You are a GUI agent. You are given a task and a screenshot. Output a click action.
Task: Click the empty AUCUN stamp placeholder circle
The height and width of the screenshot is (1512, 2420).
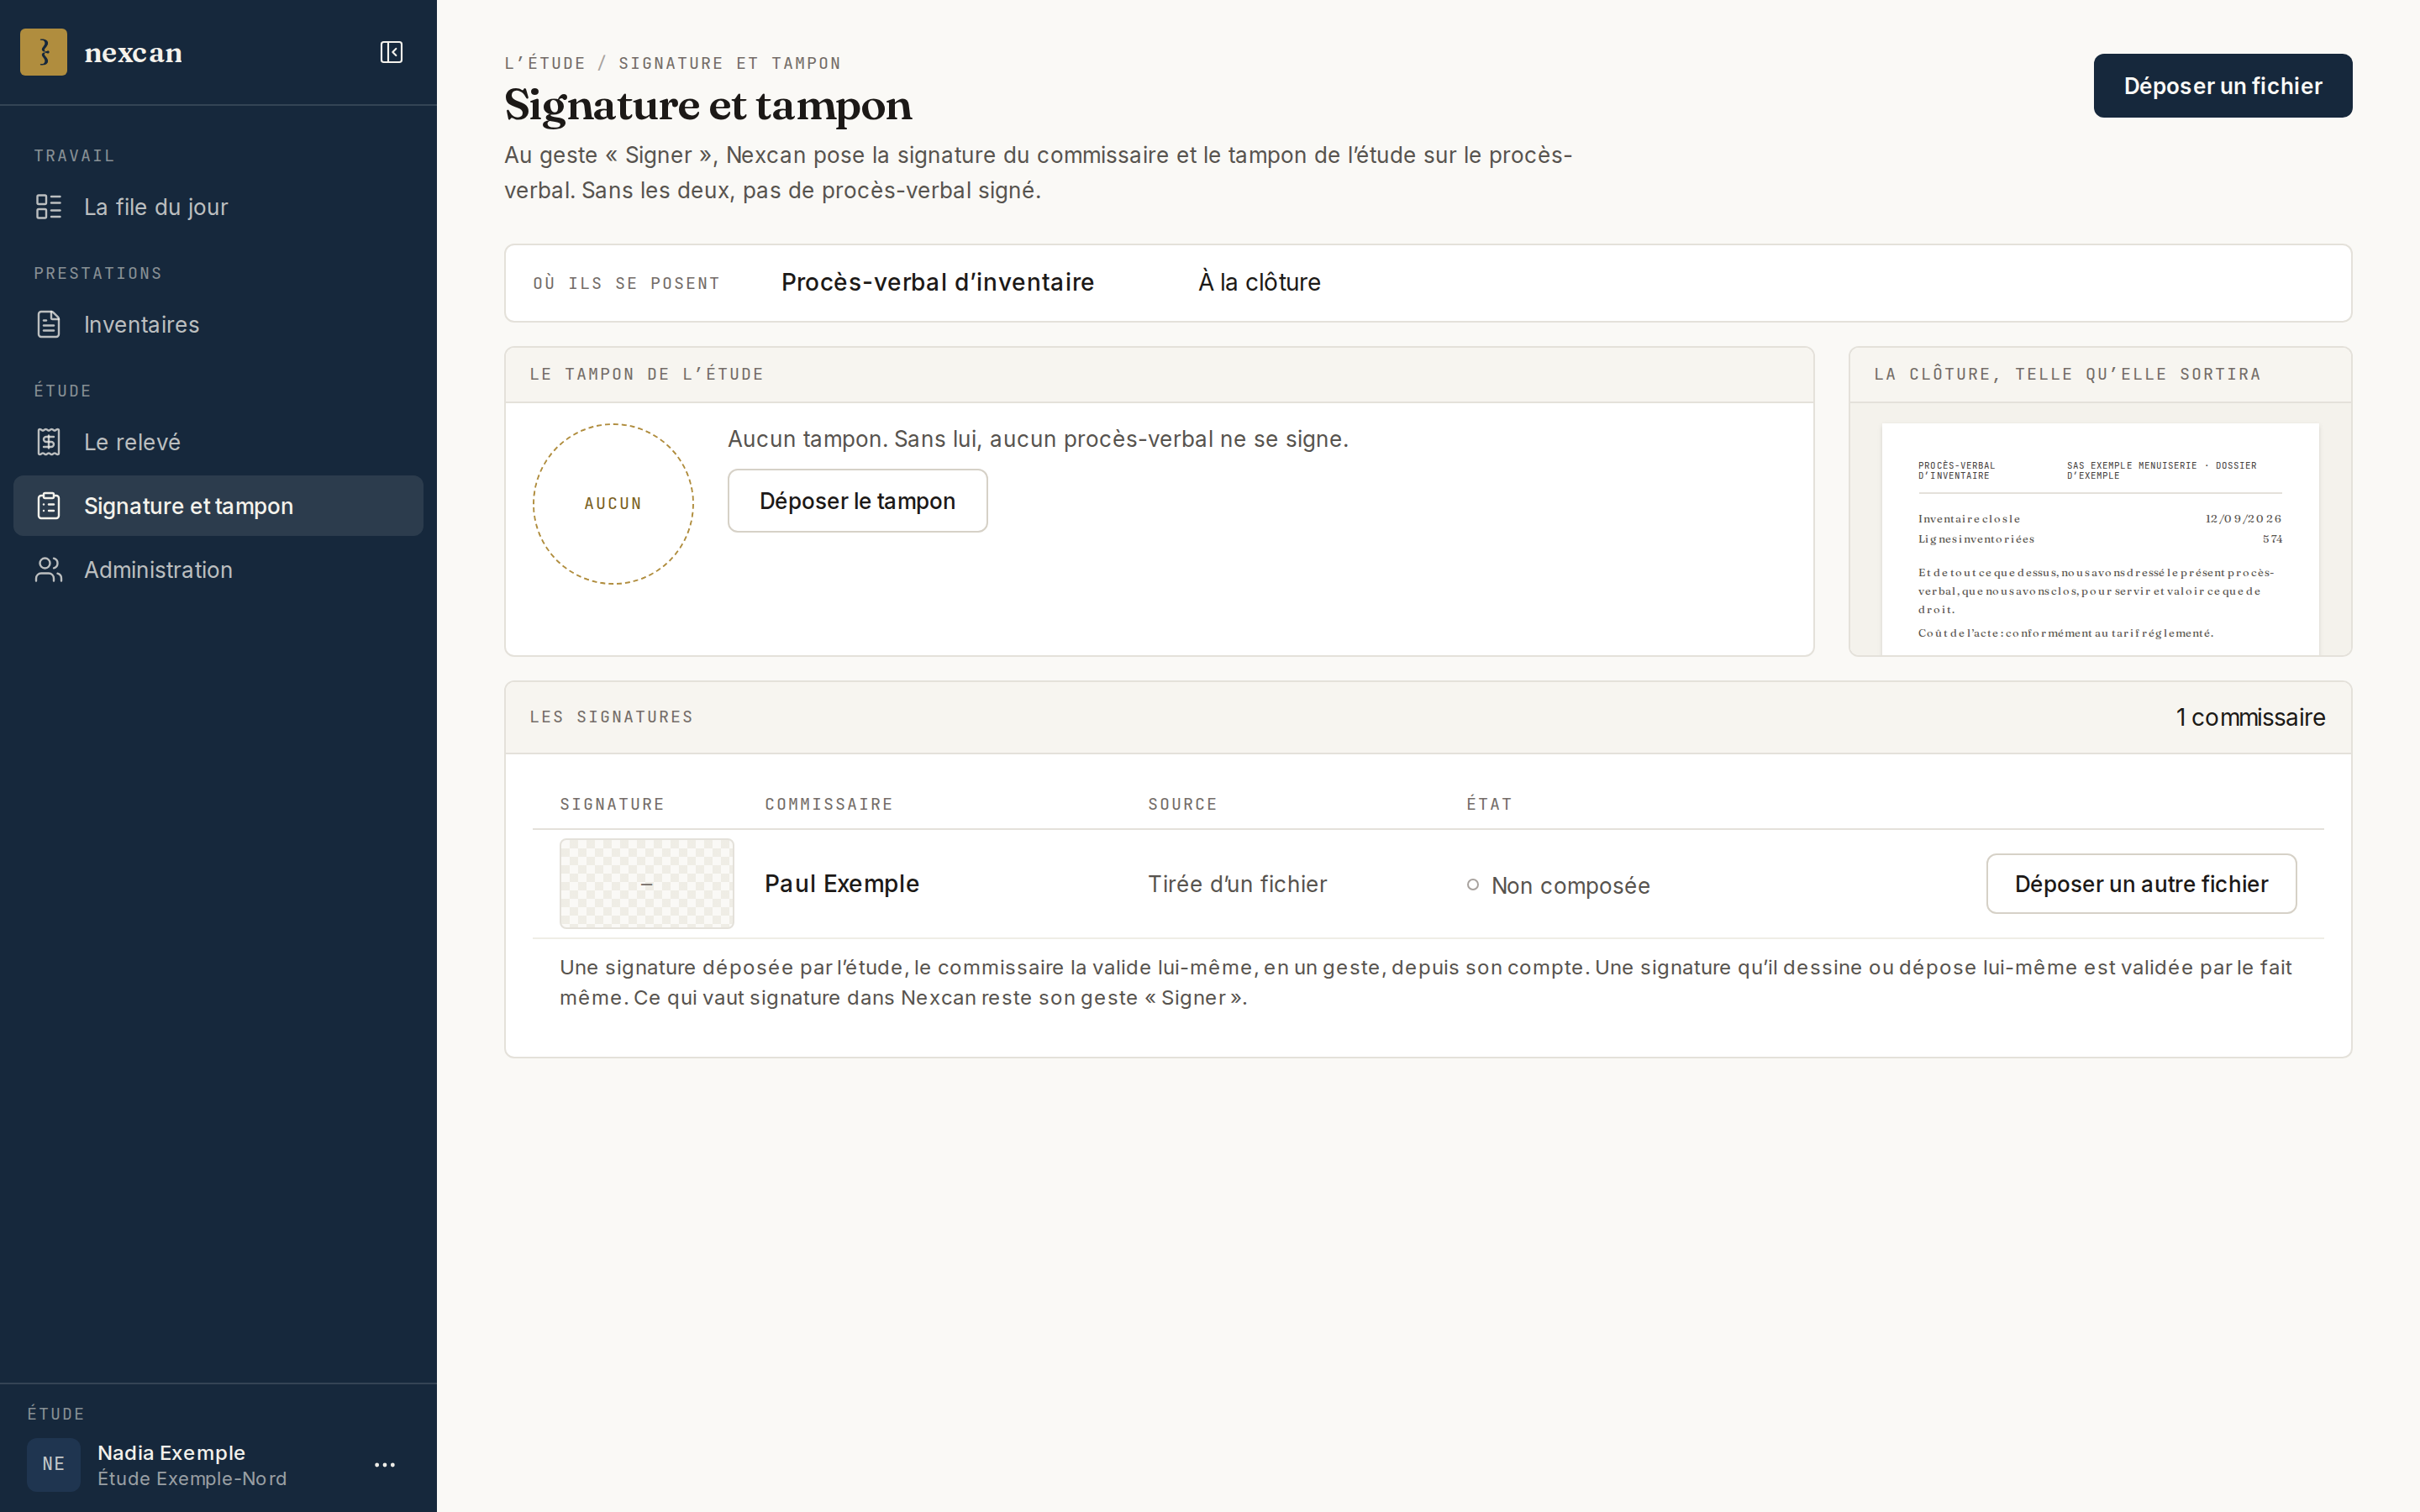pyautogui.click(x=613, y=504)
